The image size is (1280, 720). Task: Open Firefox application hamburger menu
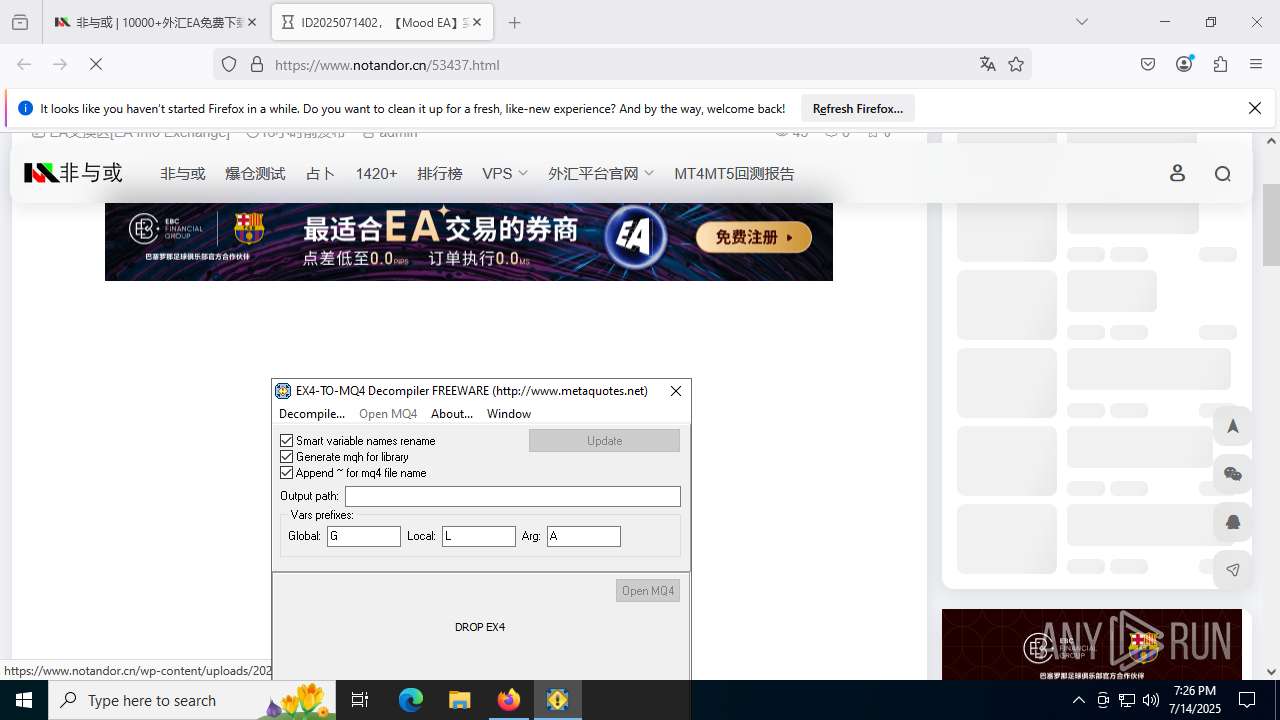click(1256, 64)
